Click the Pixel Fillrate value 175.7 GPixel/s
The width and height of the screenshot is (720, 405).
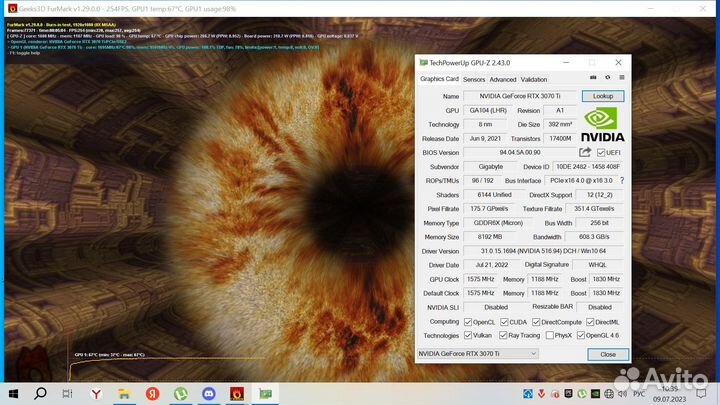(489, 208)
